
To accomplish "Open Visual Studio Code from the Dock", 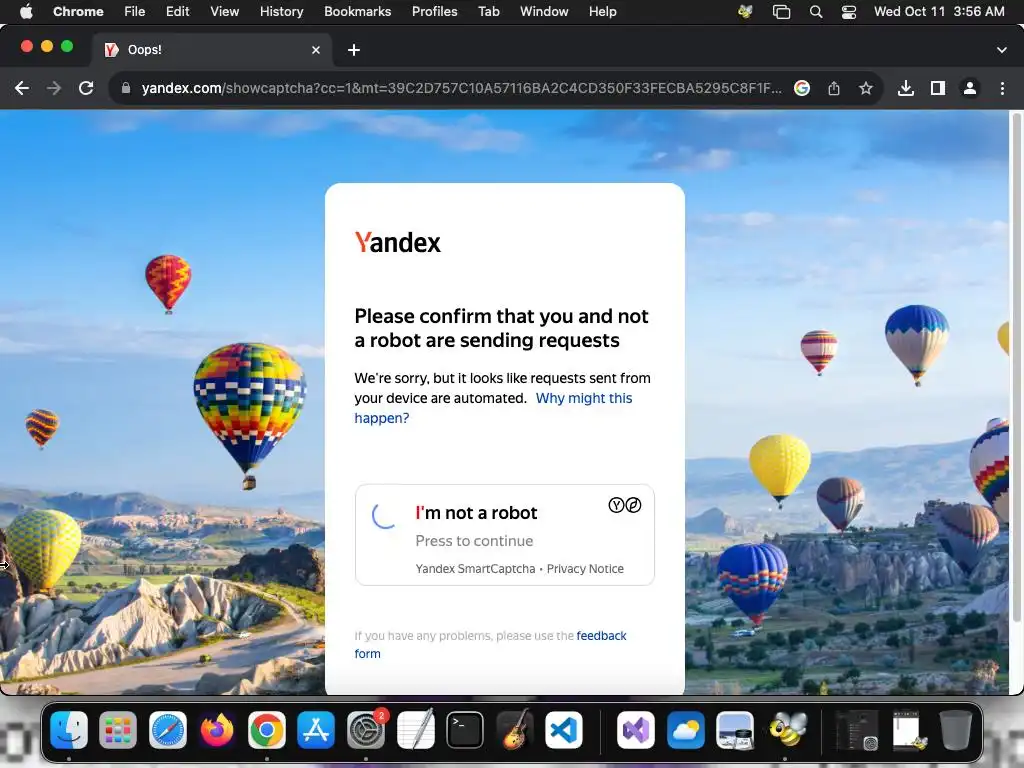I will coord(564,729).
